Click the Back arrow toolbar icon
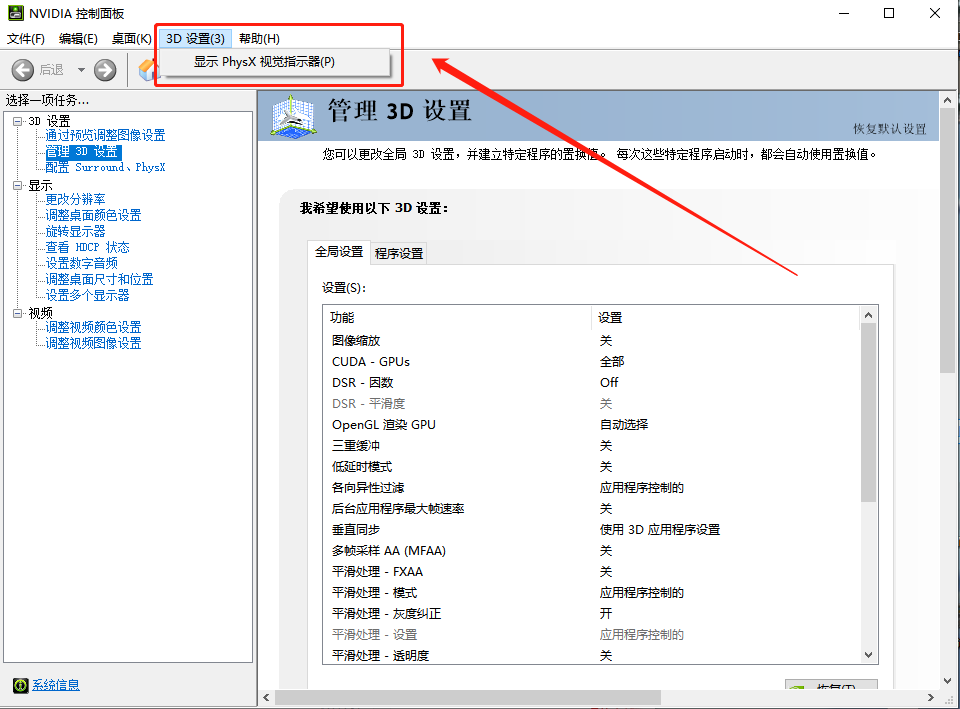The image size is (960, 709). pyautogui.click(x=23, y=70)
